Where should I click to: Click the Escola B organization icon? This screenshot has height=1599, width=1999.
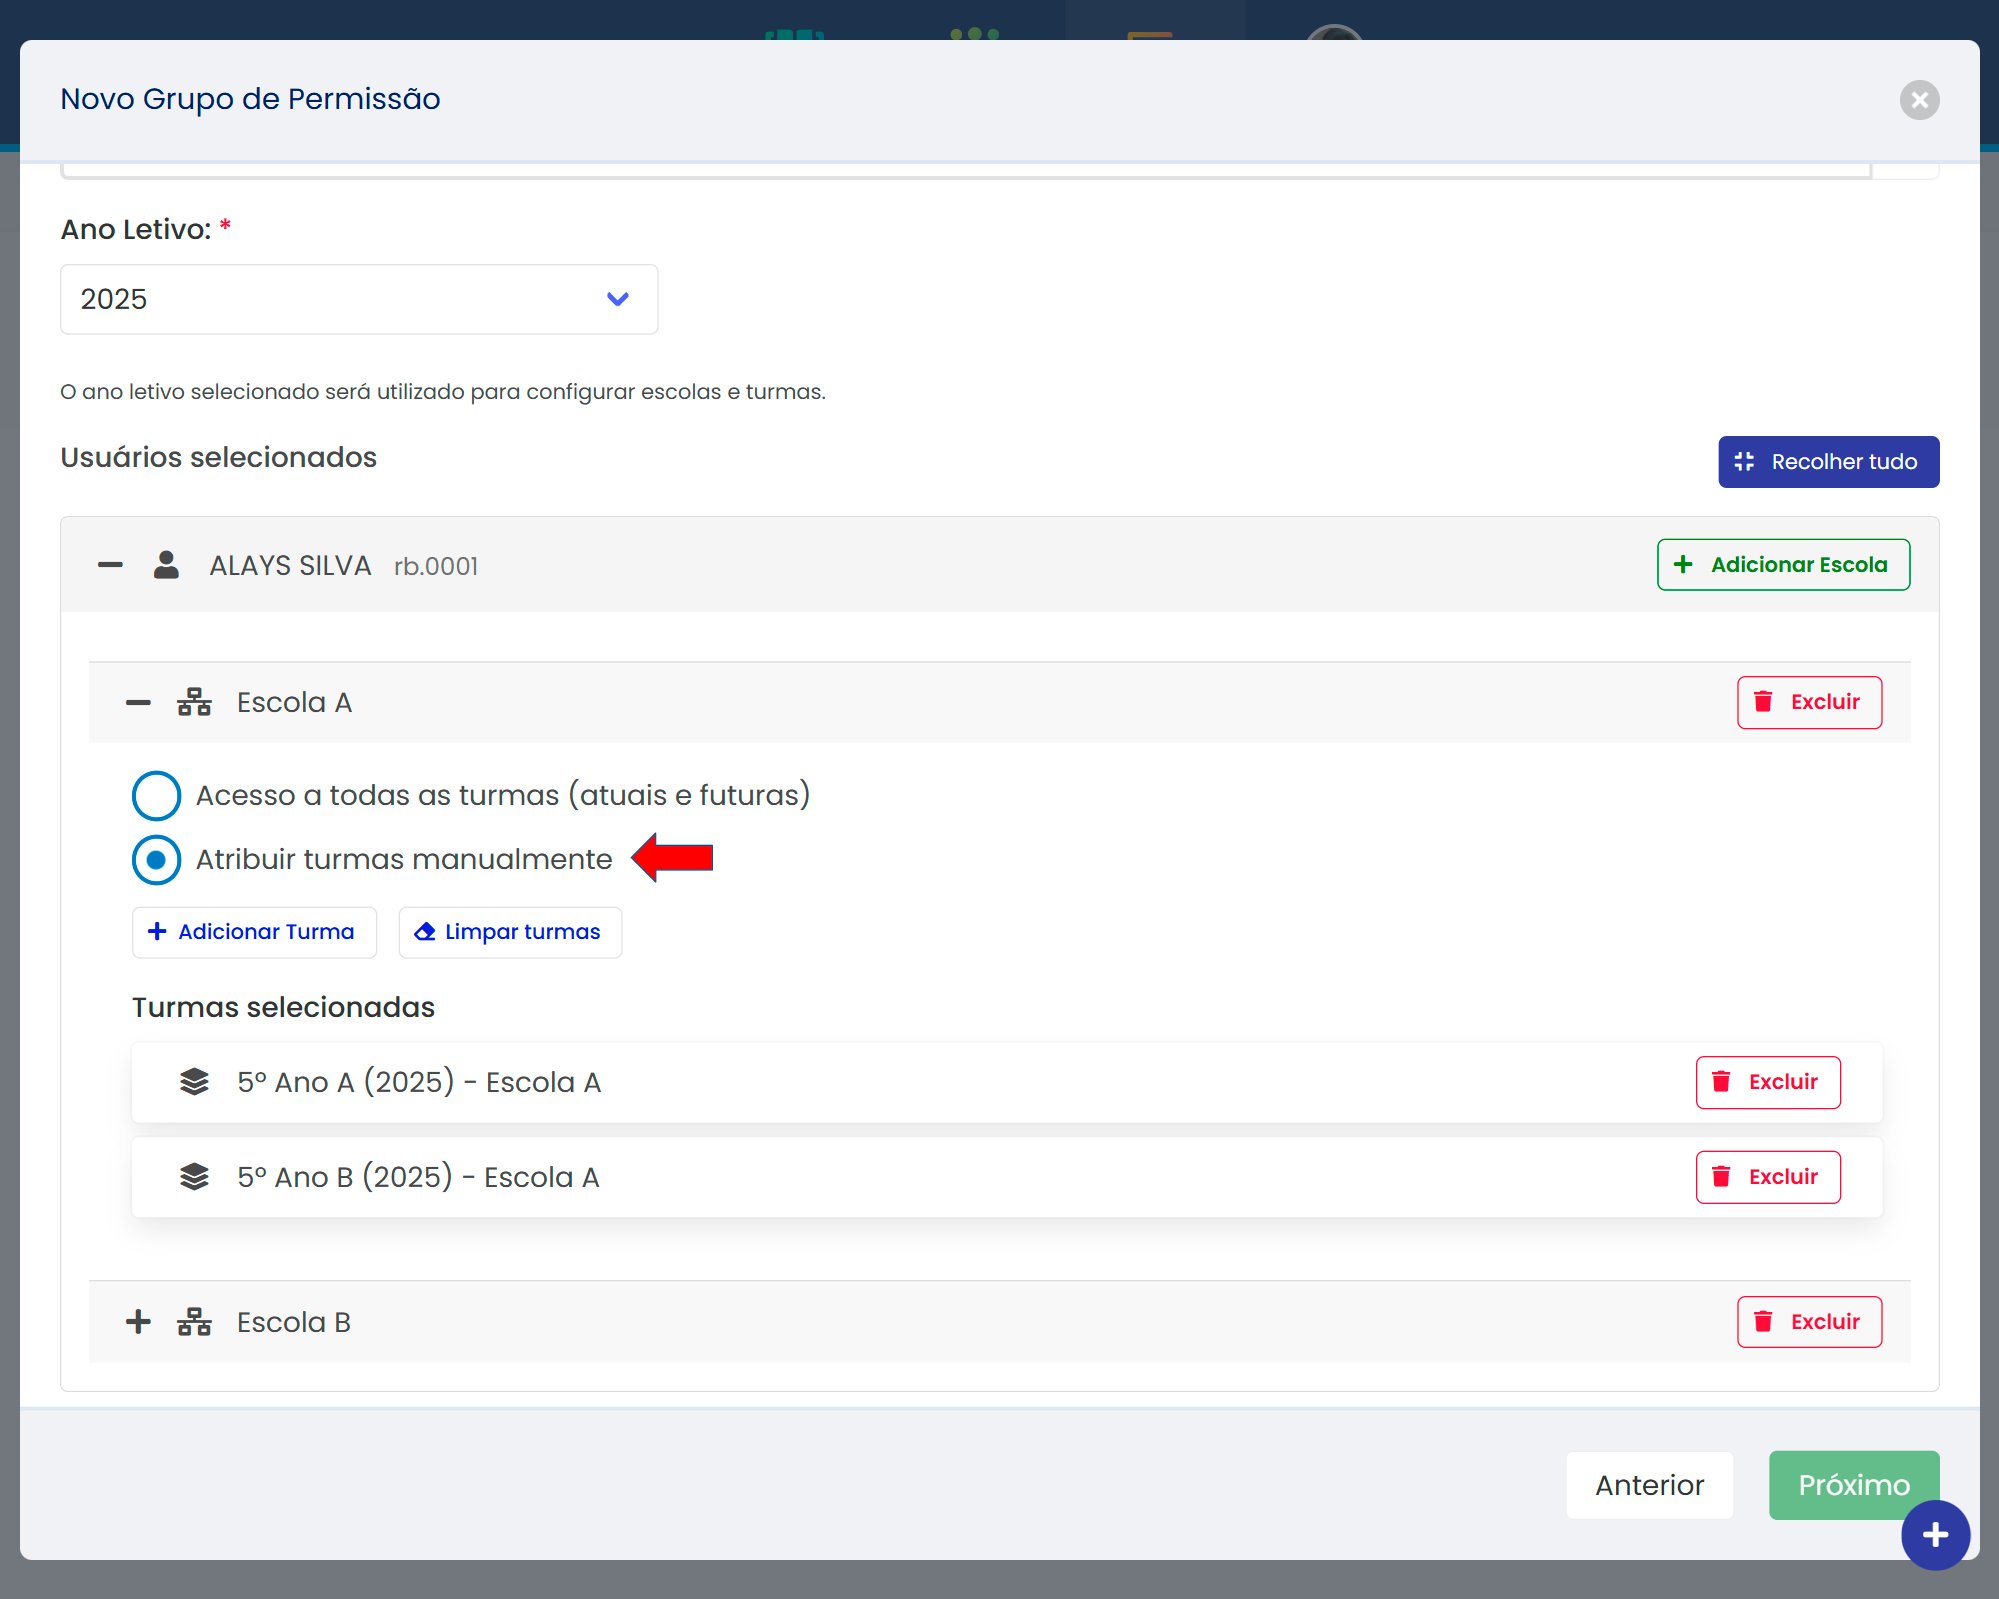pyautogui.click(x=194, y=1322)
